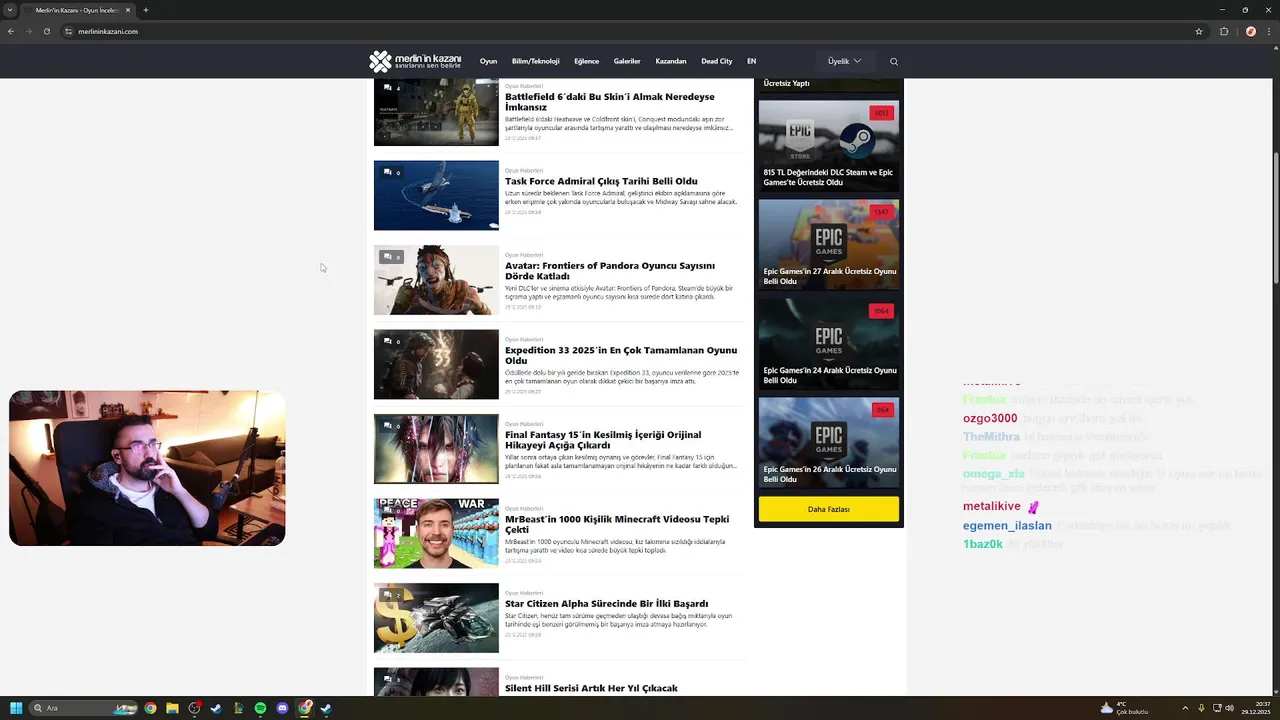Screen dimensions: 1280x720
Task: Open 815 TL Değerindeki DLC sidebar card
Action: pos(829,146)
